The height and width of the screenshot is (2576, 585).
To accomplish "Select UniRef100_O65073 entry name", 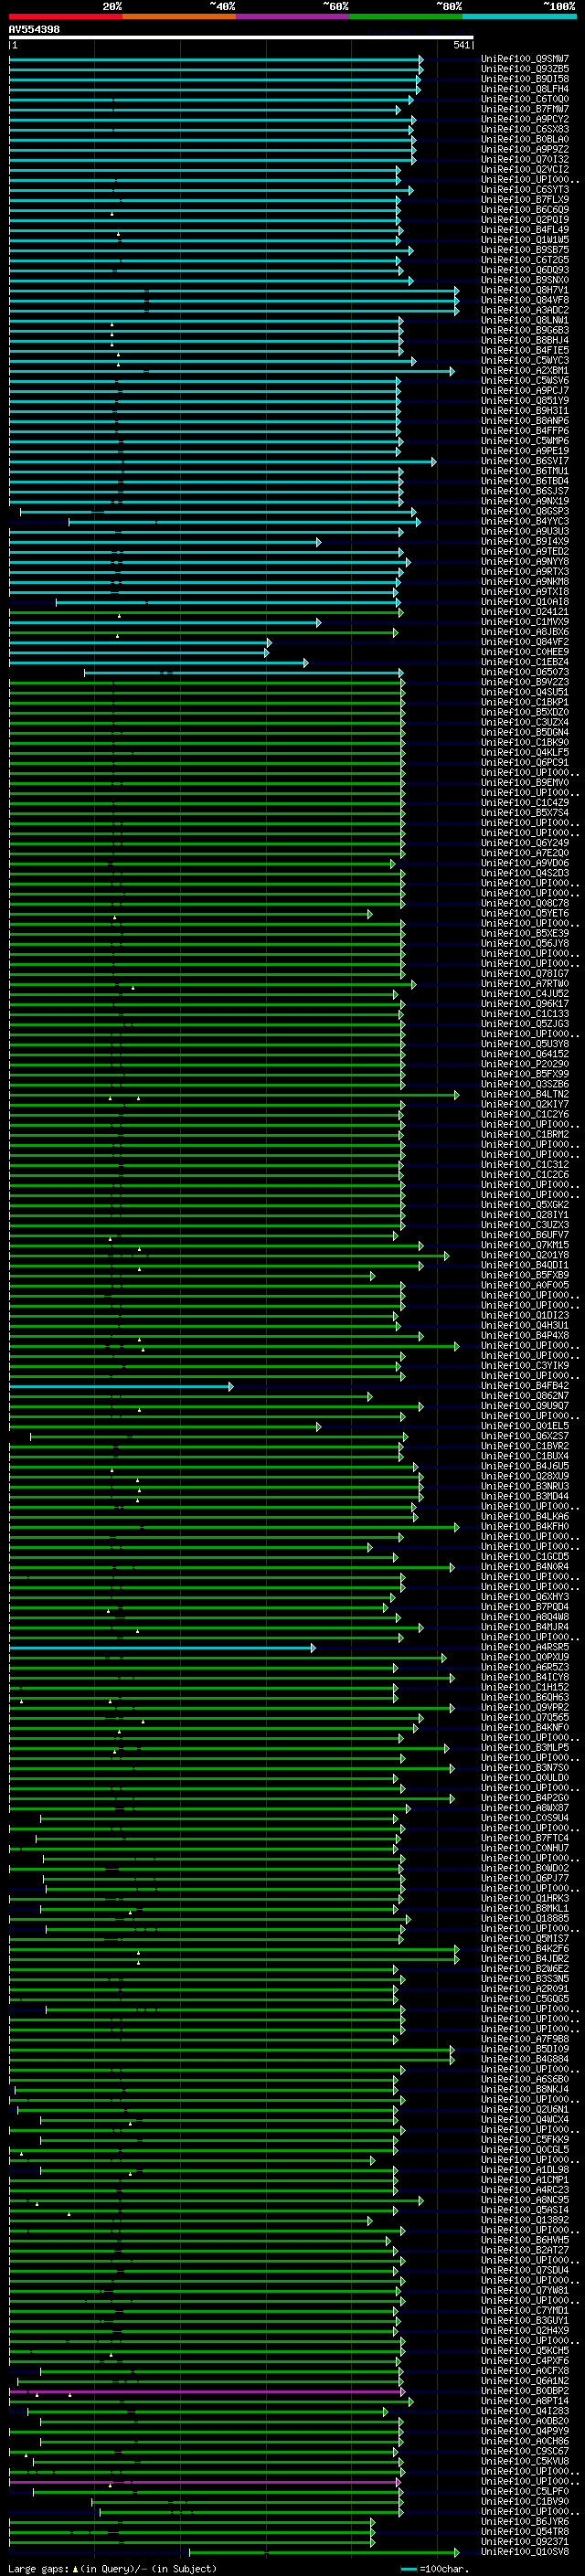I will [525, 672].
